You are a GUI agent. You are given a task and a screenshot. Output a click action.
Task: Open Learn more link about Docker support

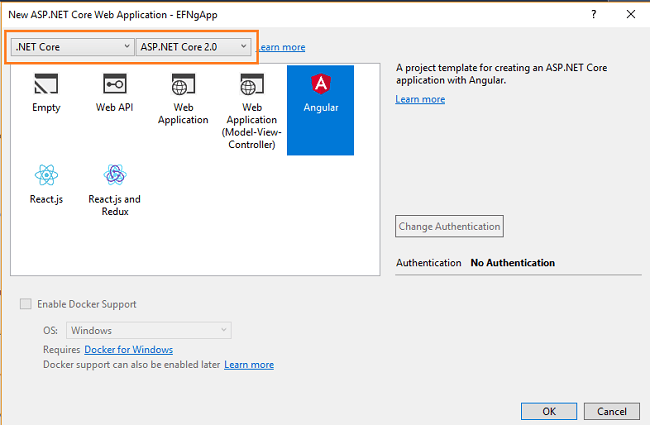(249, 365)
